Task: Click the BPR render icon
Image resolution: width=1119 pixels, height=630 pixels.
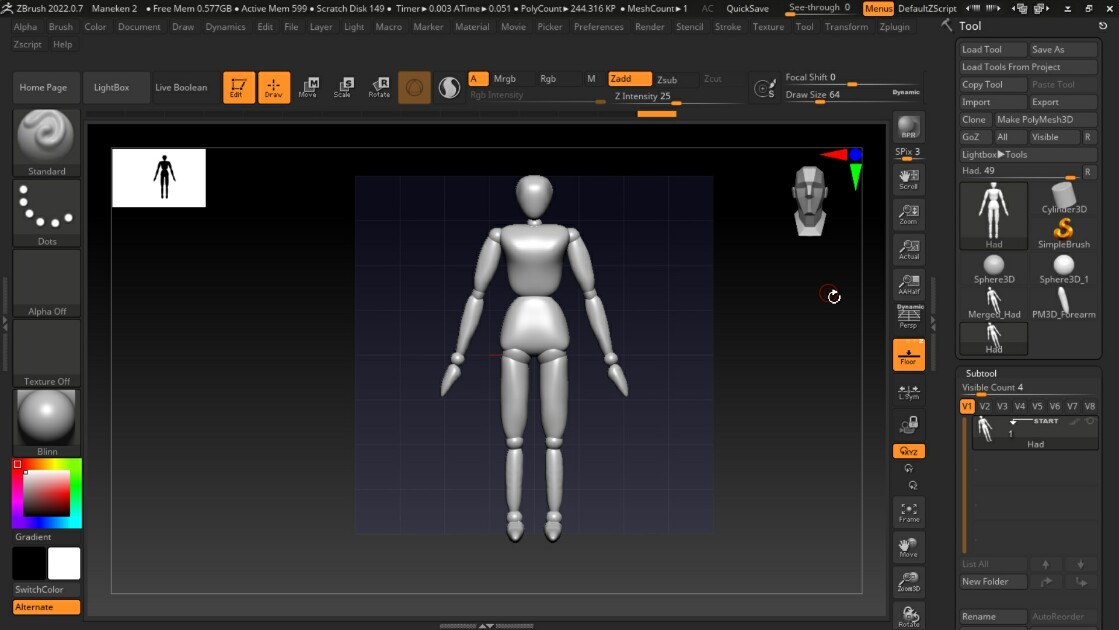Action: 908,127
